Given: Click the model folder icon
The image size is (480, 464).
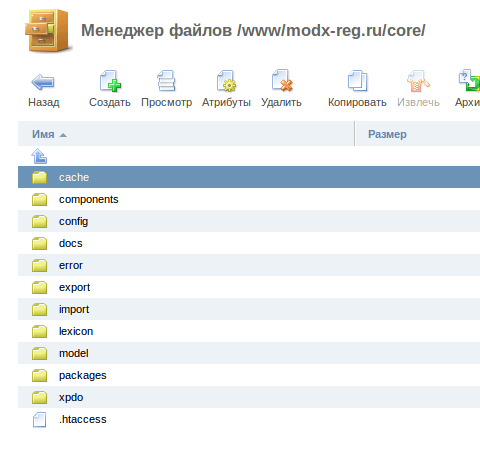Looking at the screenshot, I should click(x=39, y=353).
